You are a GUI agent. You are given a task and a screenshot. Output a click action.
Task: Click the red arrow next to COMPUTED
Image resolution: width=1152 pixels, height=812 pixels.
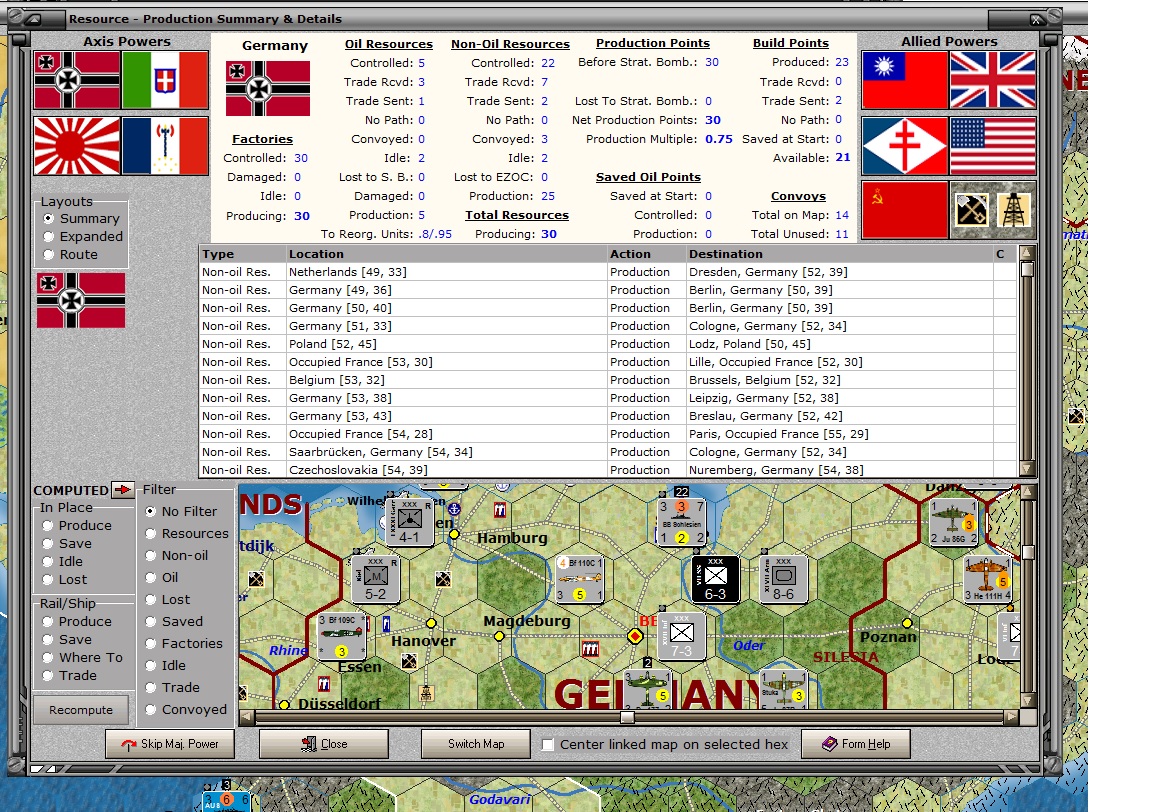(122, 489)
